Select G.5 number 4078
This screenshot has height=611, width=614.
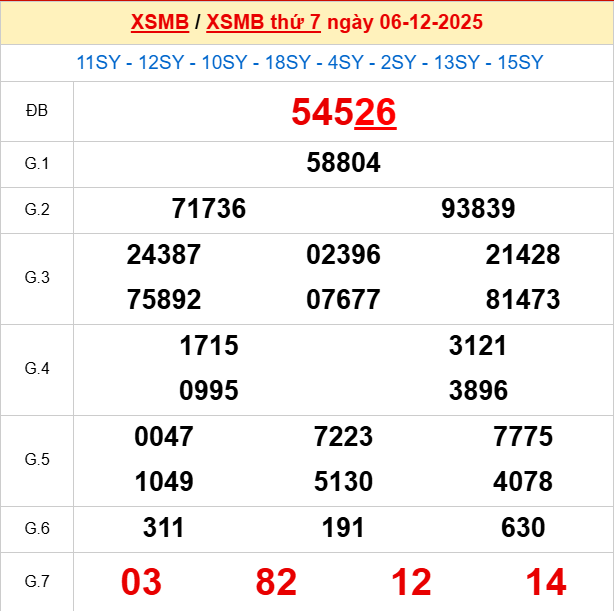[x=523, y=482]
